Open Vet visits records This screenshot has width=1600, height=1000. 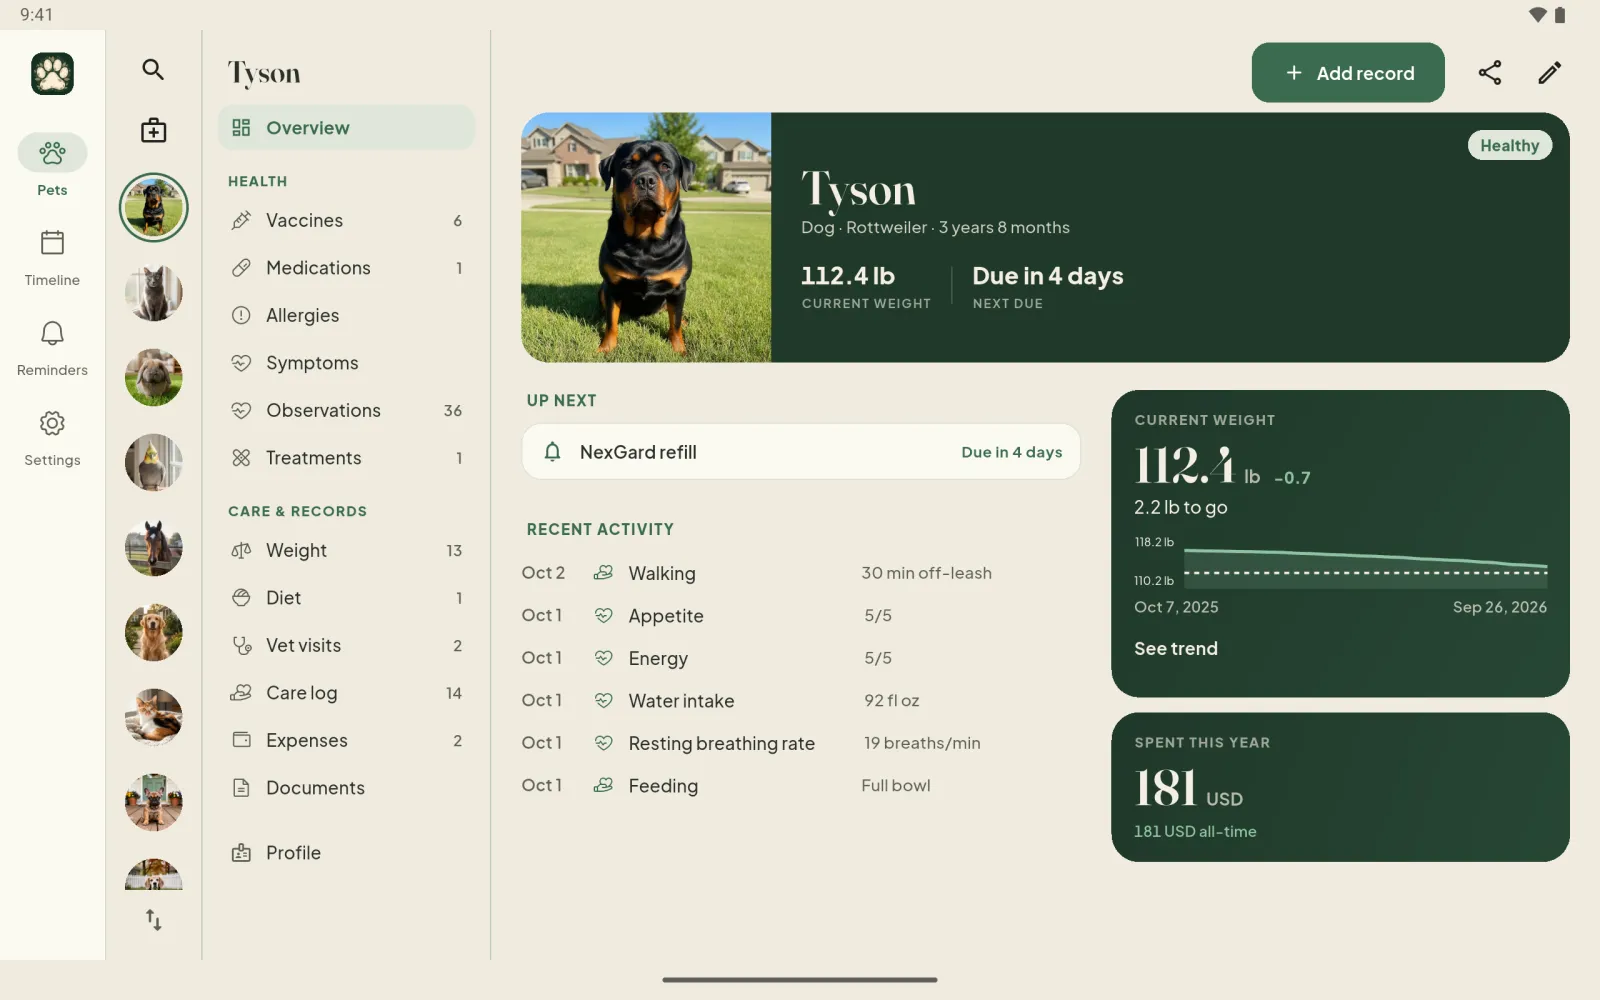click(x=346, y=645)
